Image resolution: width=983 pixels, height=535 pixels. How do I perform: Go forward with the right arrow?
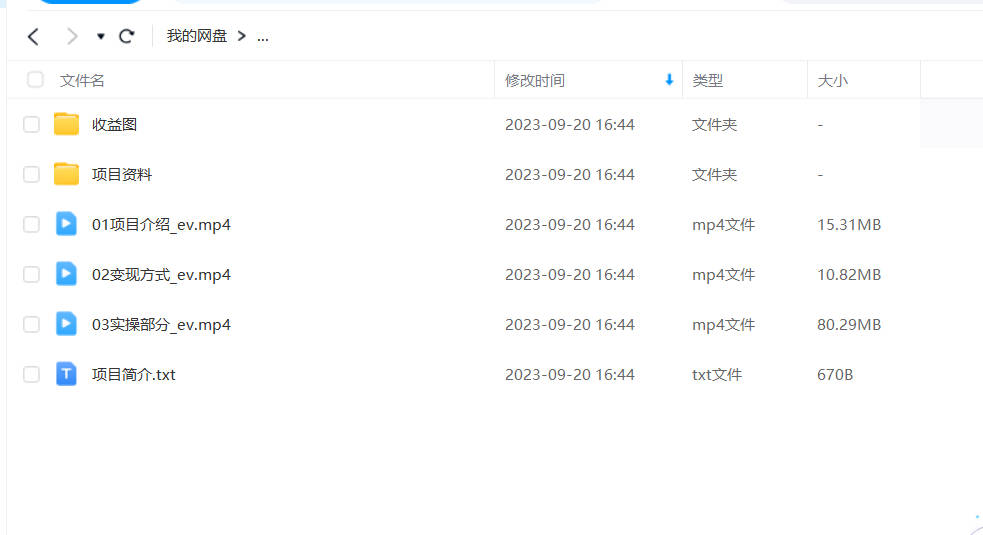(x=72, y=37)
